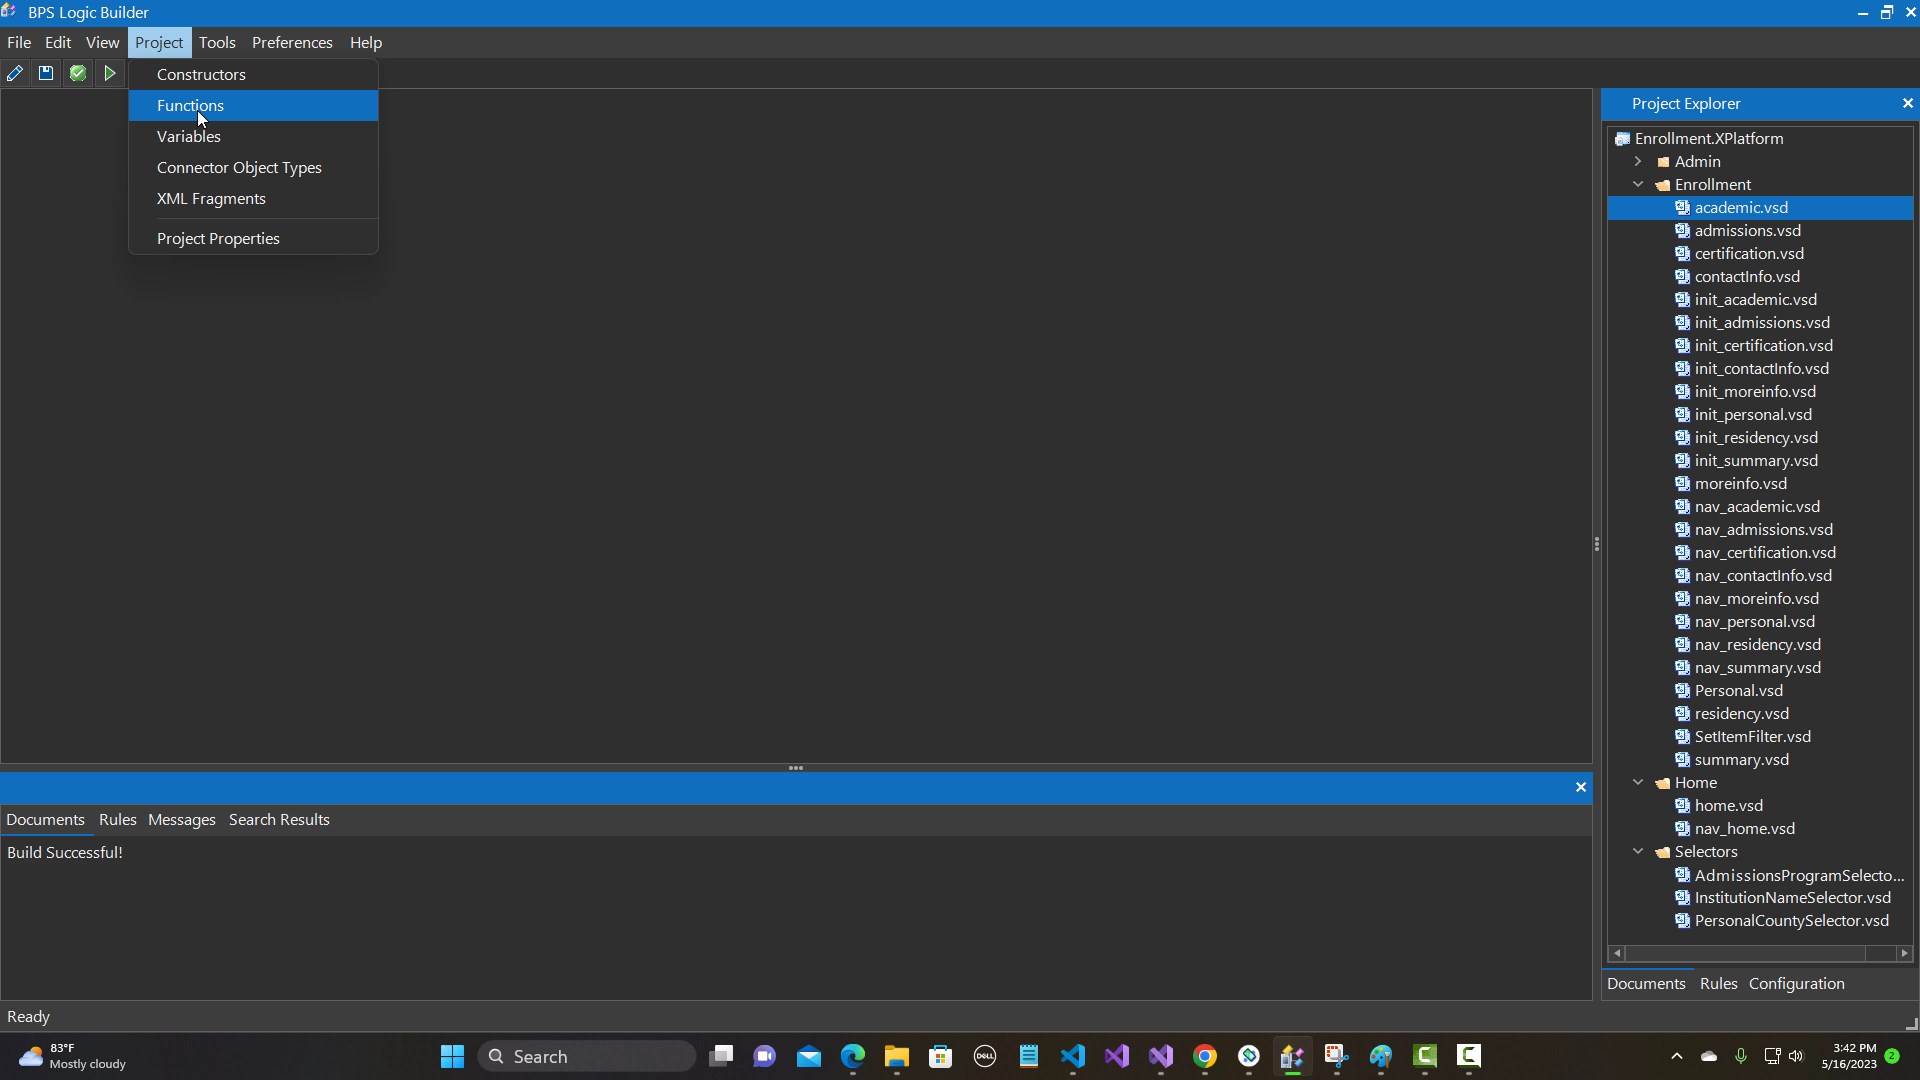Click the Project Explorer horizontal scrollbar
Viewport: 1920px width, 1080px height.
coord(1745,953)
